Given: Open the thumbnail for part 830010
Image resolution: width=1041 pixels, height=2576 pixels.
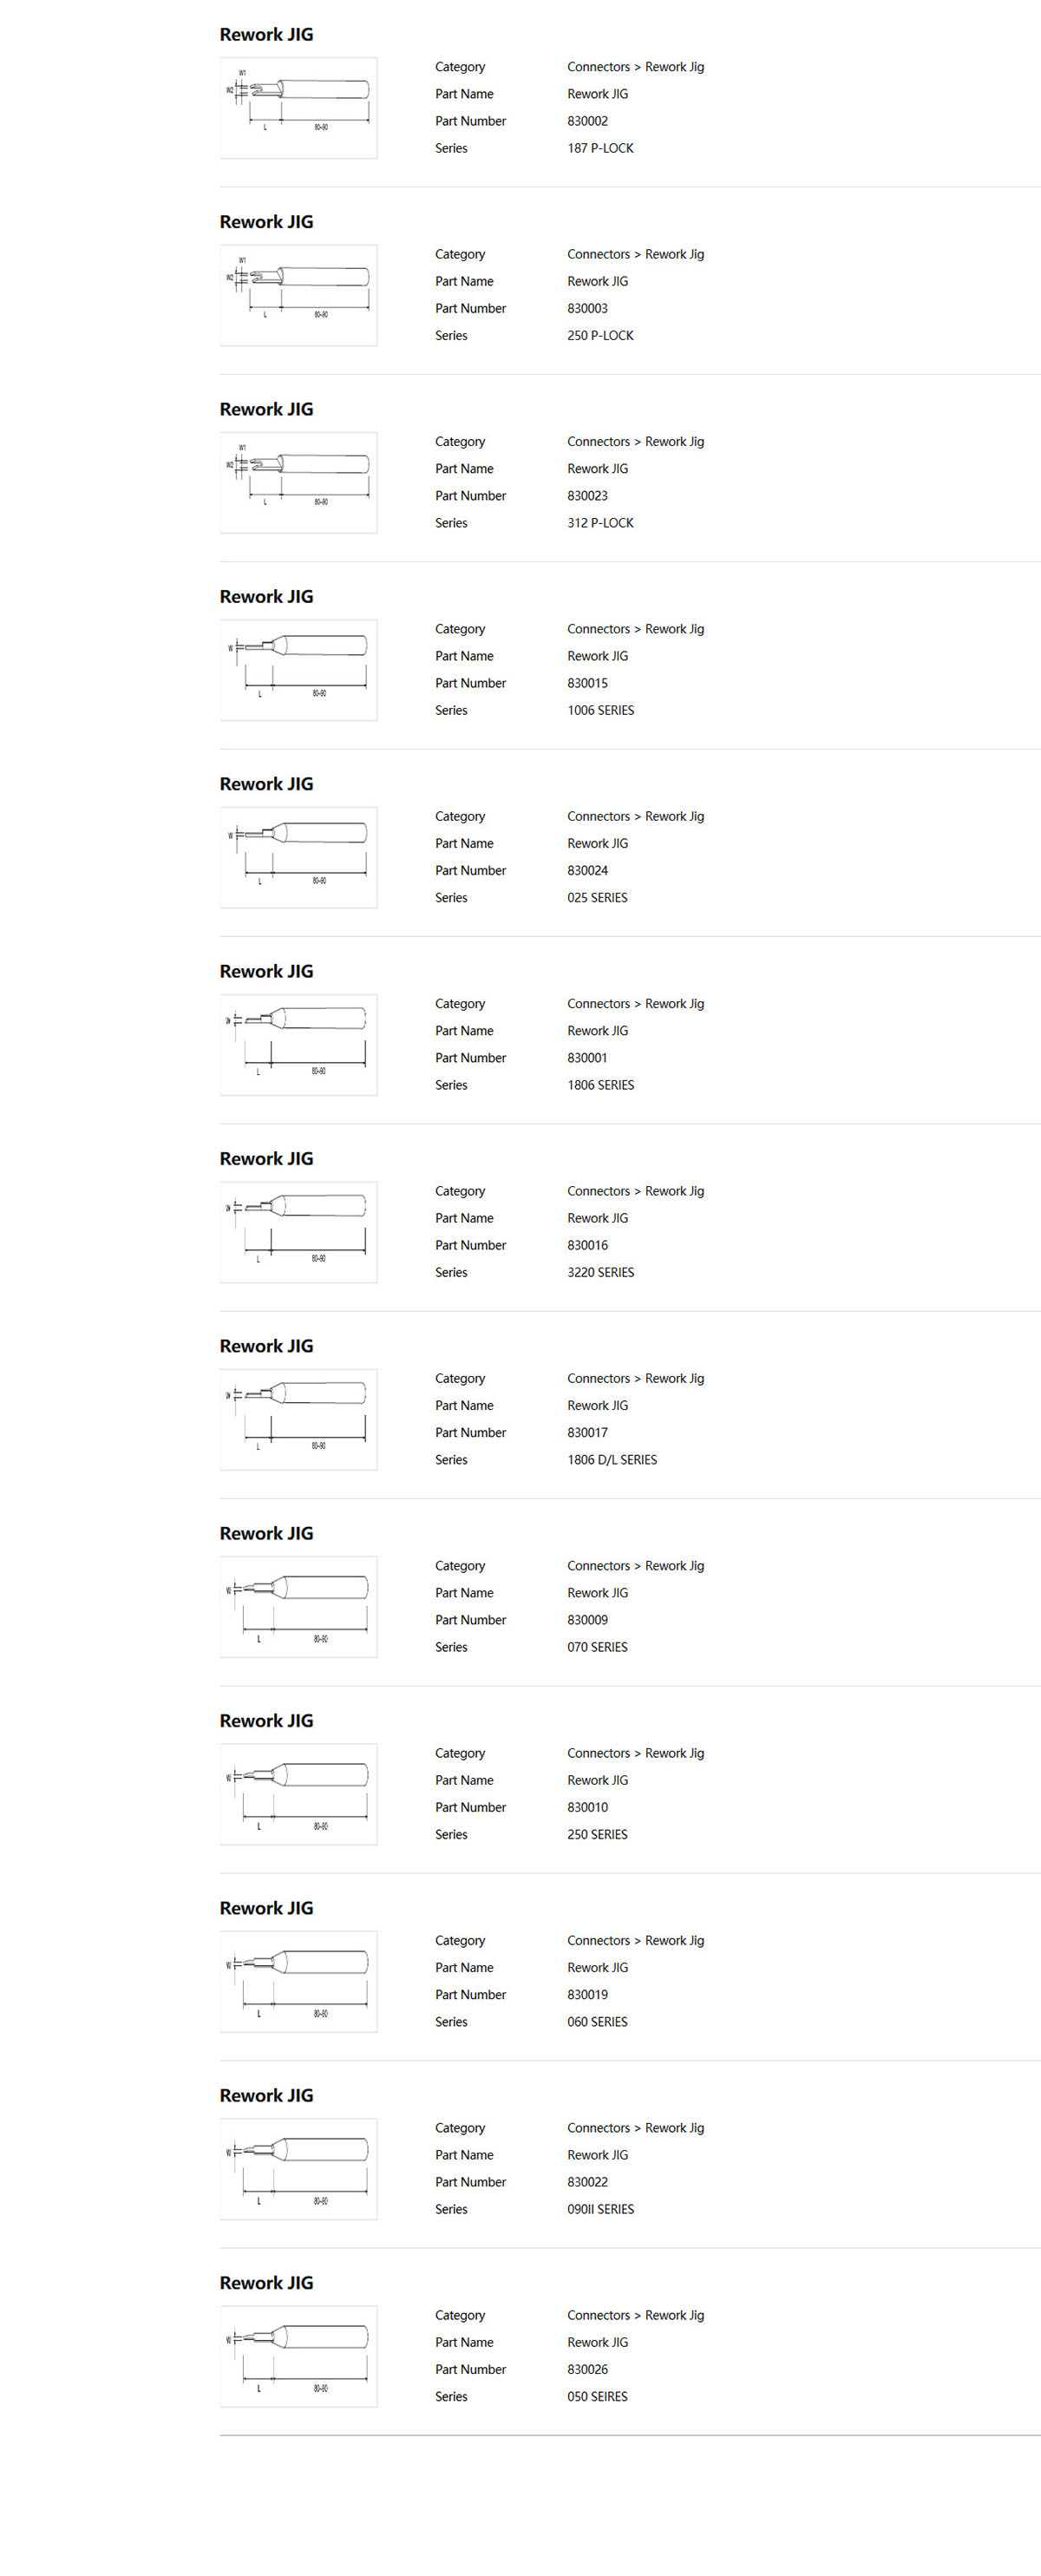Looking at the screenshot, I should (x=298, y=1794).
